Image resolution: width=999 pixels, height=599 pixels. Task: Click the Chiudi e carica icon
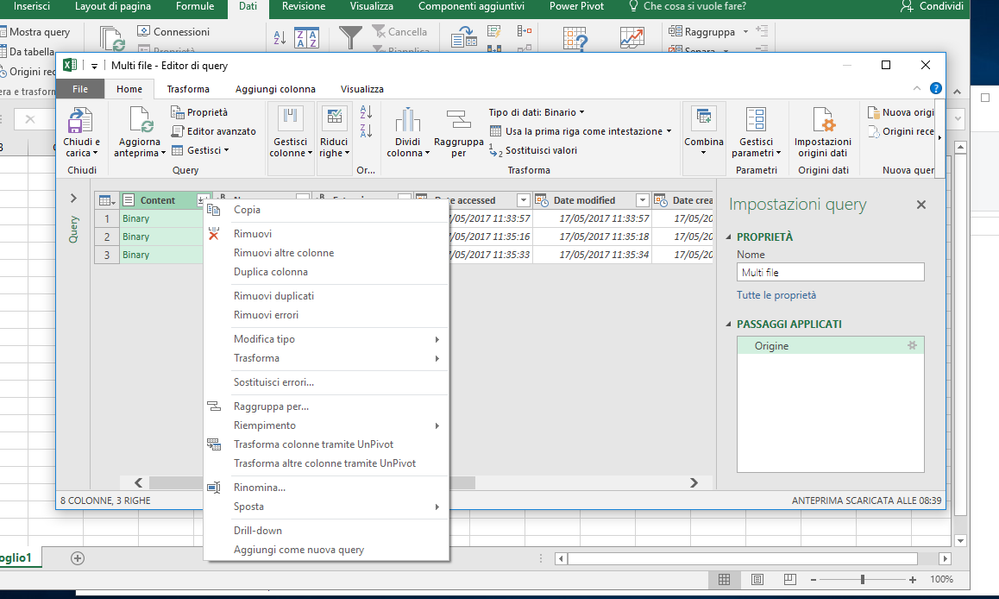click(x=81, y=121)
